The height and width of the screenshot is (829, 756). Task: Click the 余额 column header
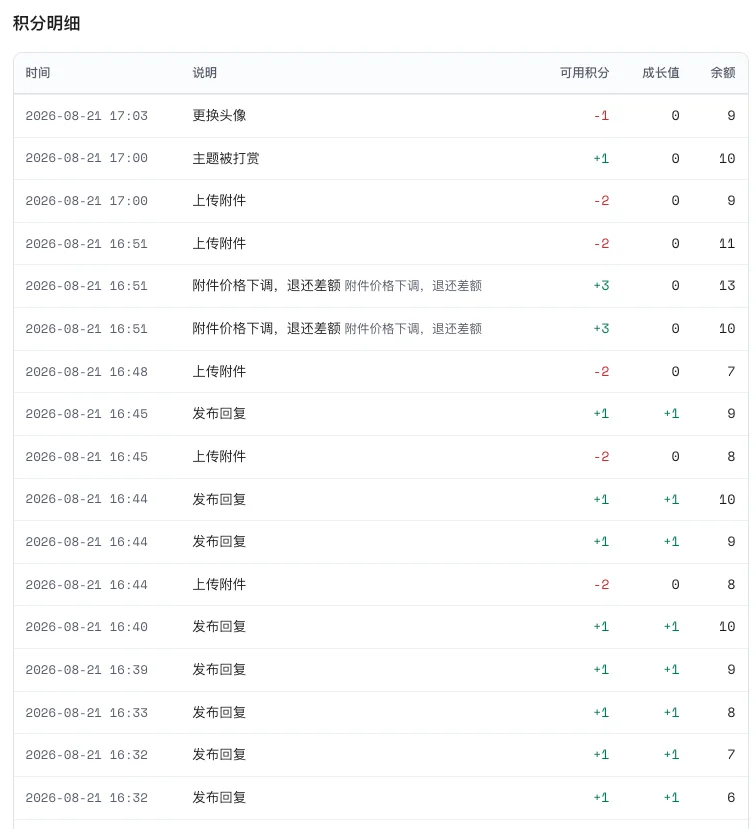tap(723, 72)
